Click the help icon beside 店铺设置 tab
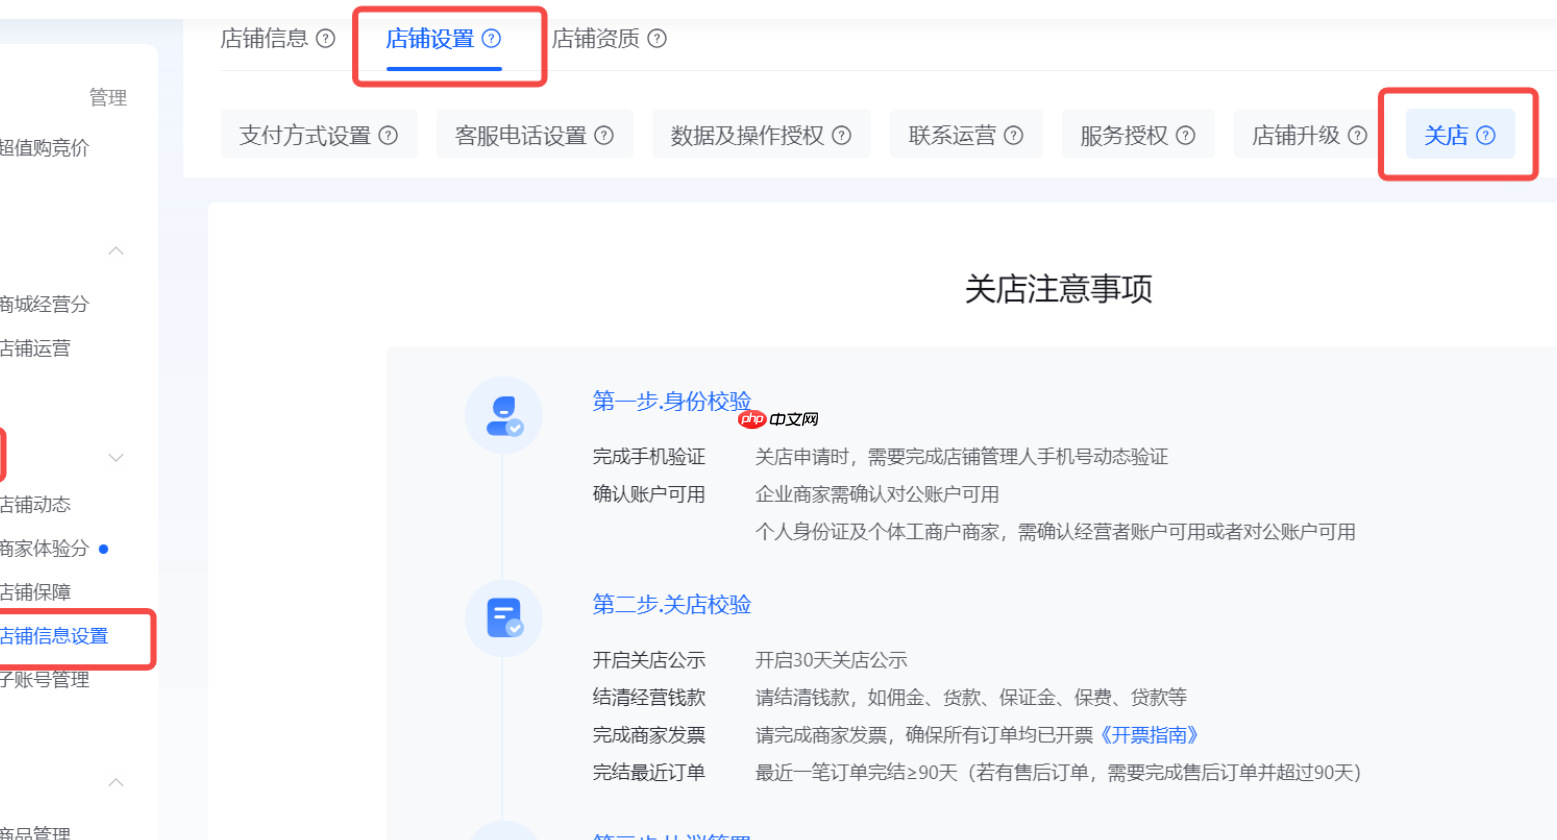The height and width of the screenshot is (840, 1557). click(490, 38)
